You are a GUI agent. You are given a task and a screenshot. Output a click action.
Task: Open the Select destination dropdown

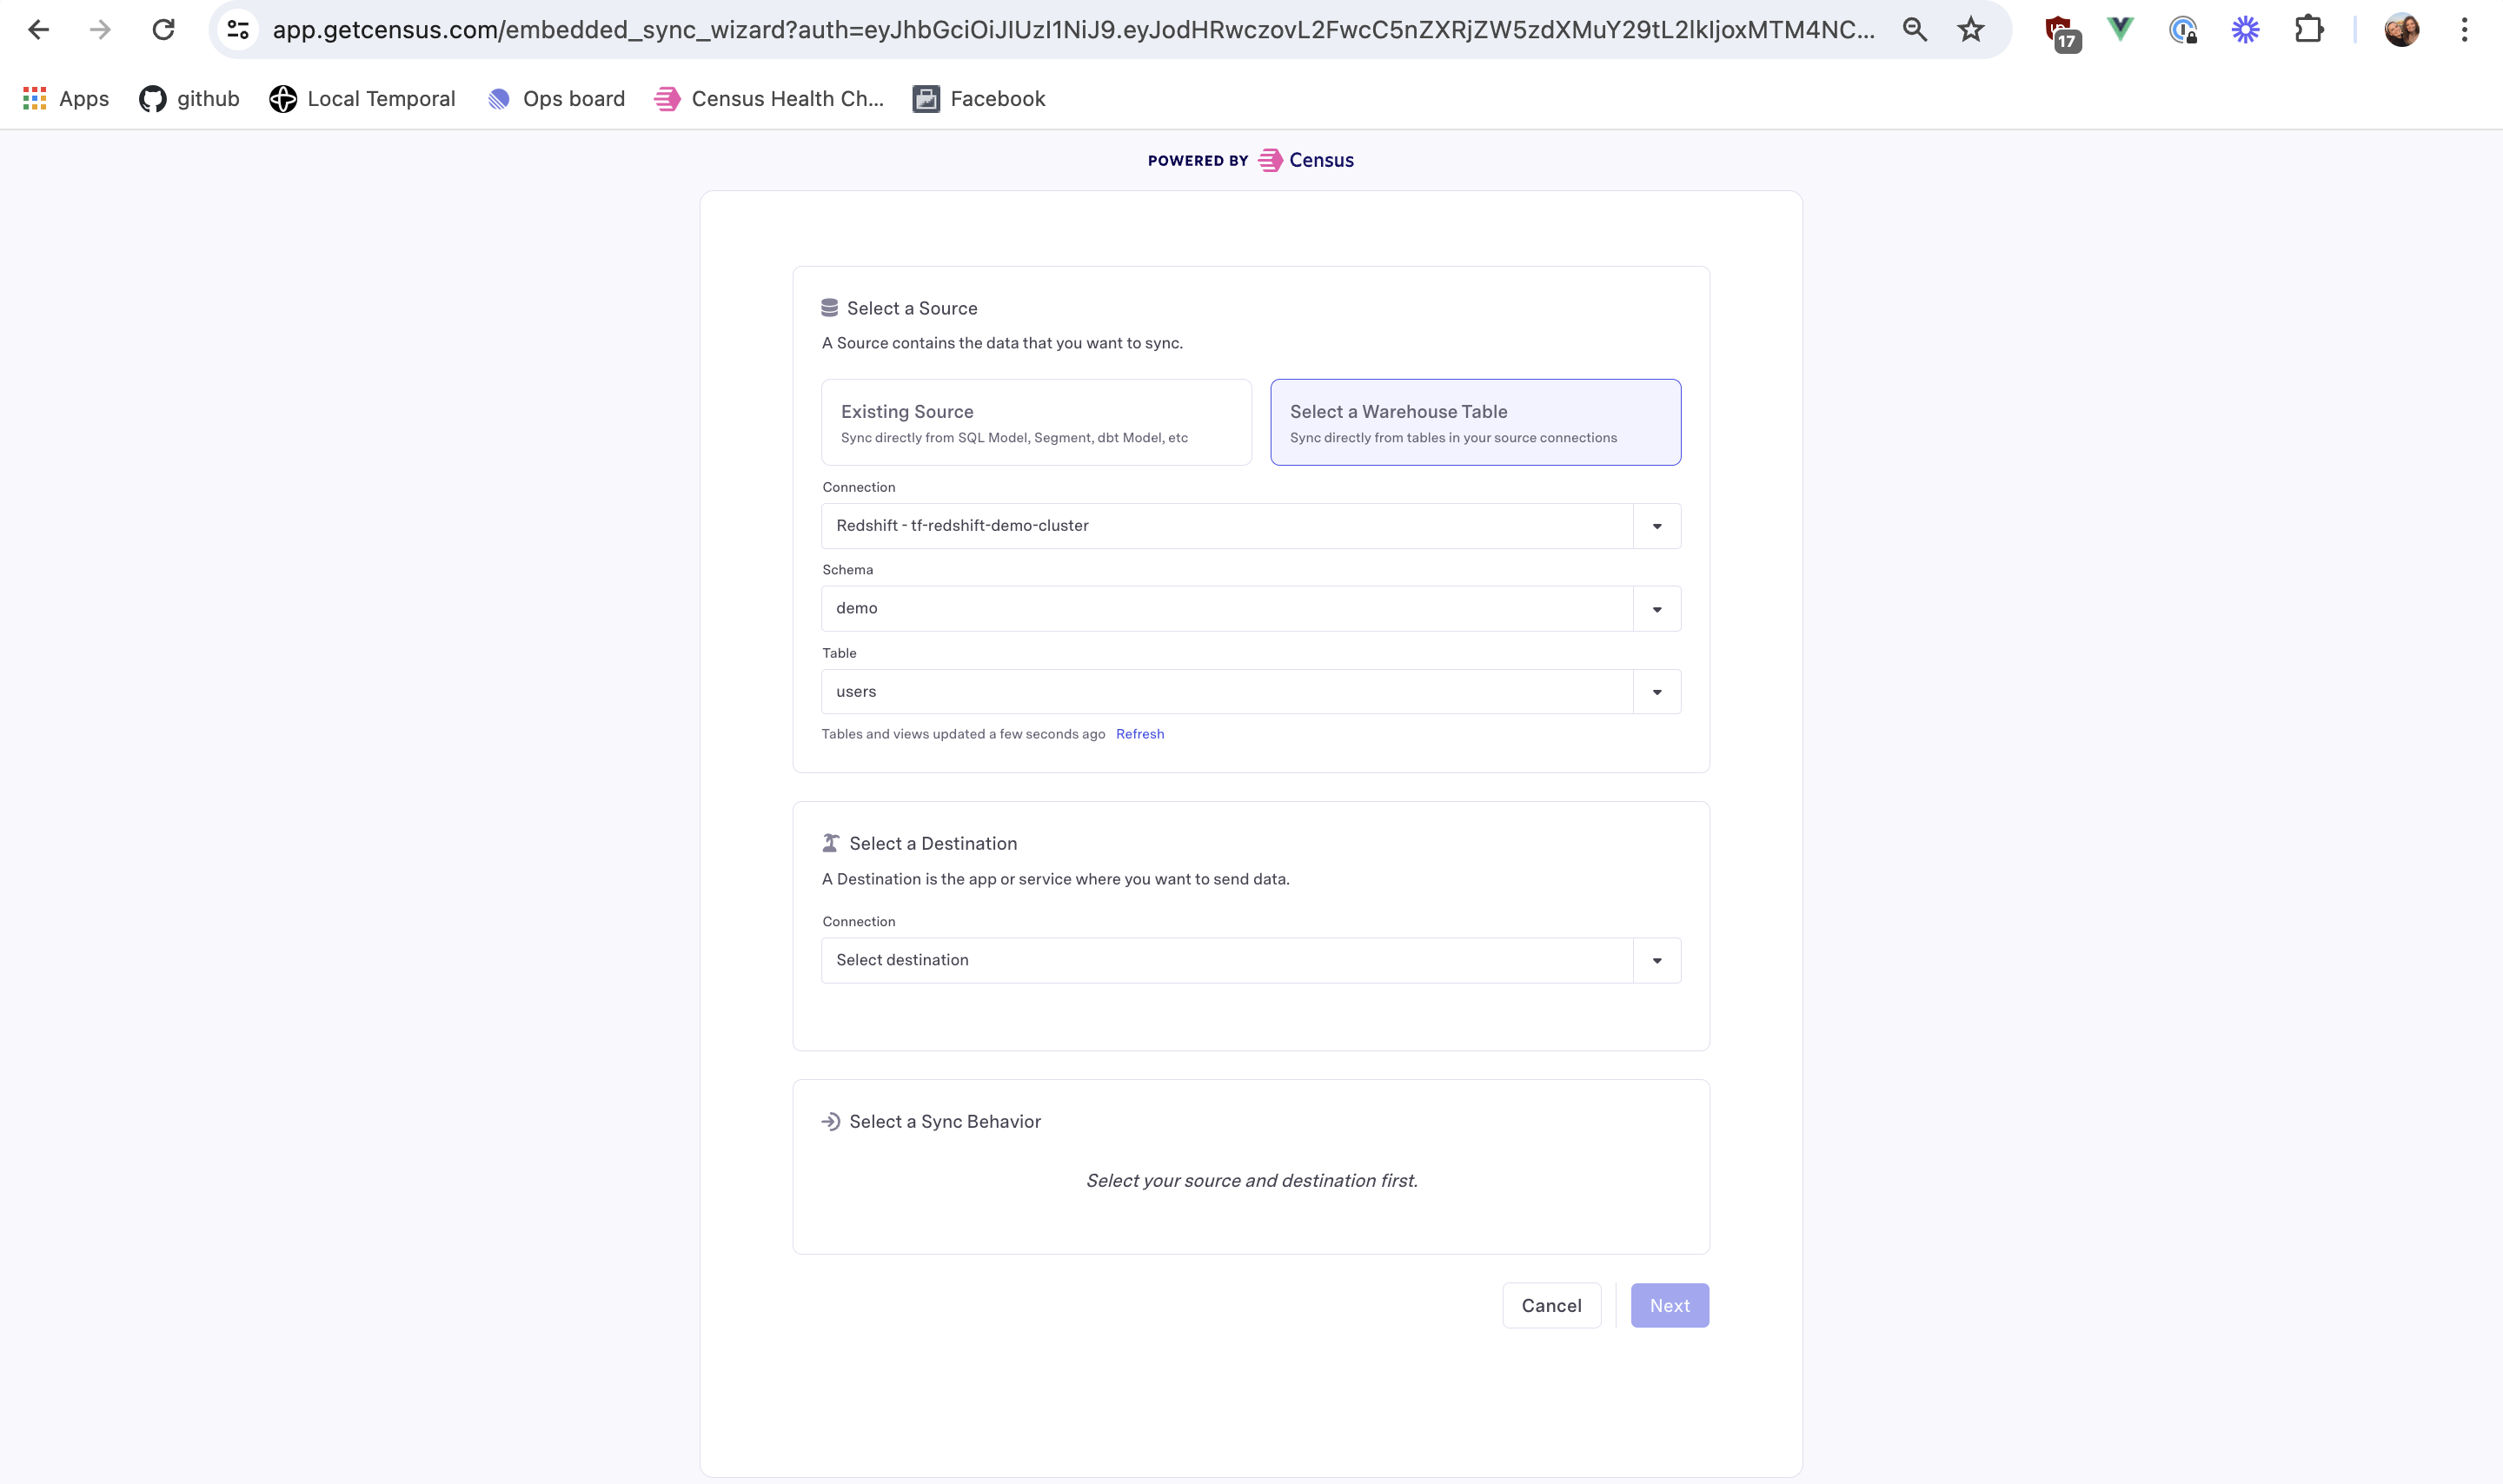[1250, 960]
